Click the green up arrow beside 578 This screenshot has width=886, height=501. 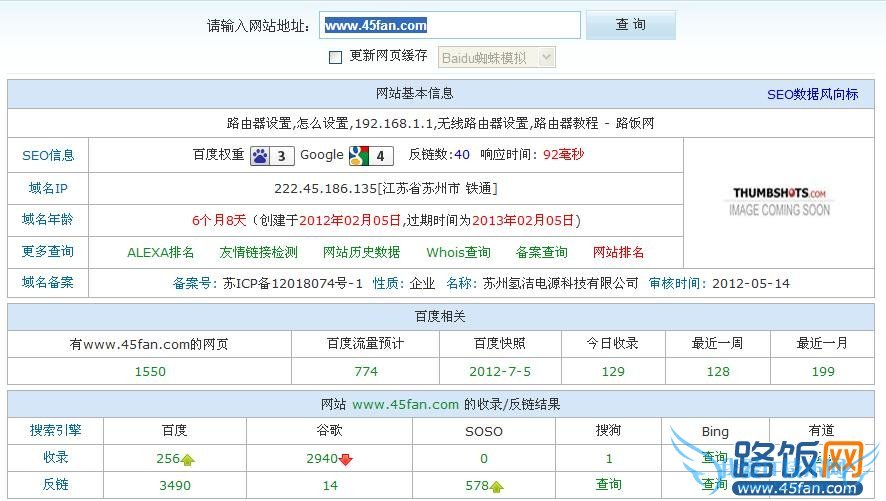point(497,486)
